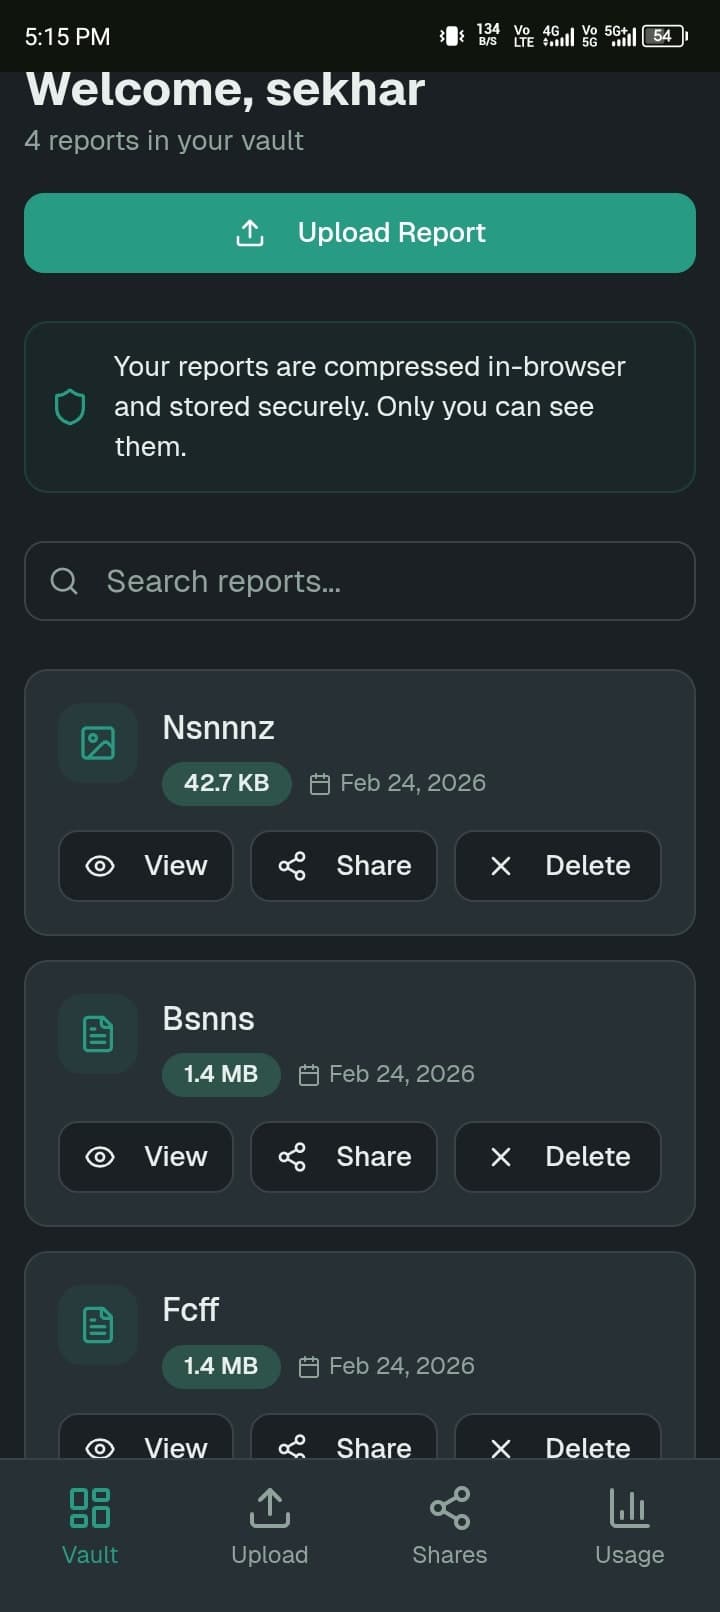
Task: View Usage statistics via the bar chart icon
Action: coord(629,1505)
